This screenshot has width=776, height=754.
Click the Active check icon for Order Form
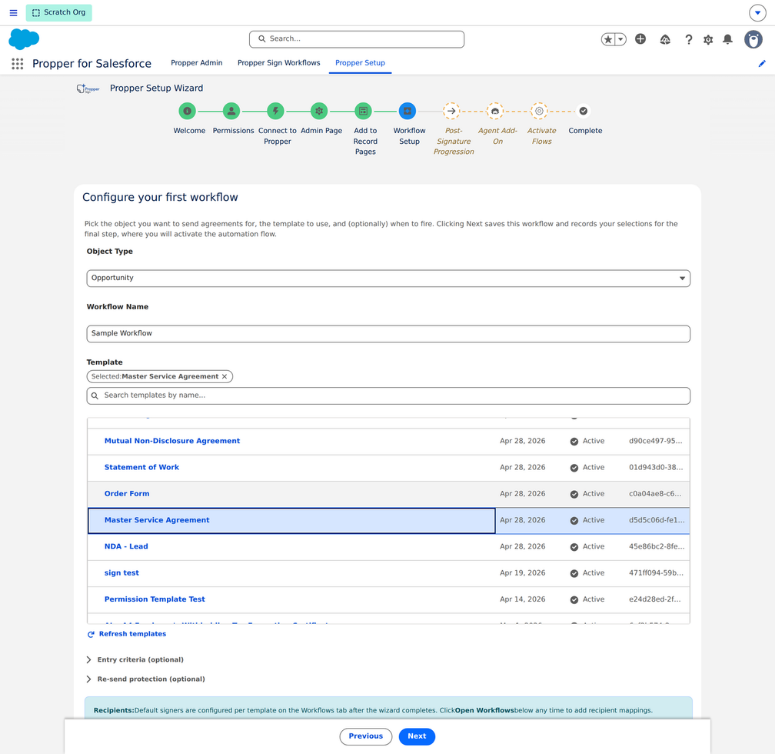coord(574,494)
